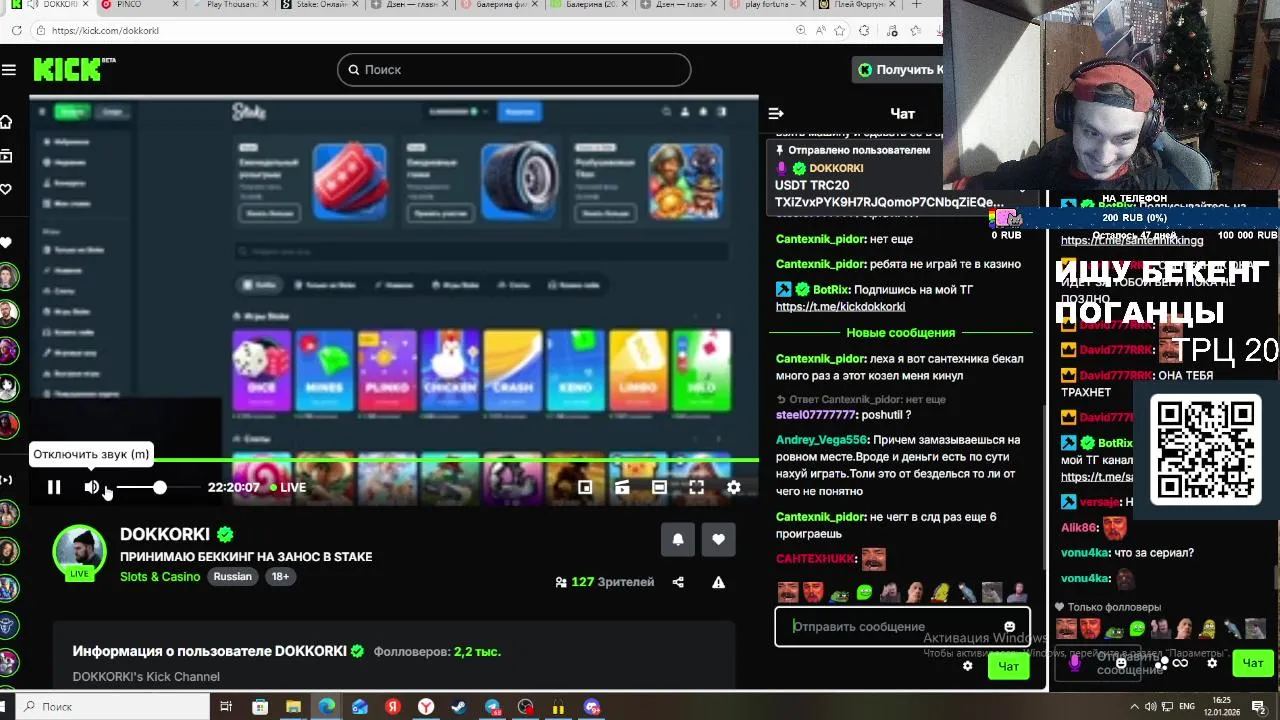Open Windows notification center icon
Screen dimensions: 1280x720
pyautogui.click(x=1259, y=707)
